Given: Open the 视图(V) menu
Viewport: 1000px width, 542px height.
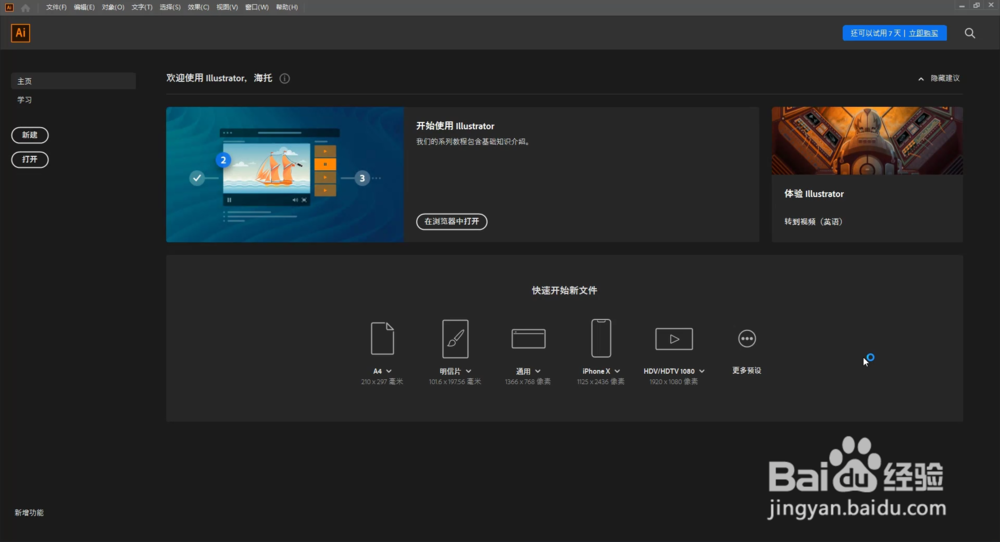Looking at the screenshot, I should [227, 8].
